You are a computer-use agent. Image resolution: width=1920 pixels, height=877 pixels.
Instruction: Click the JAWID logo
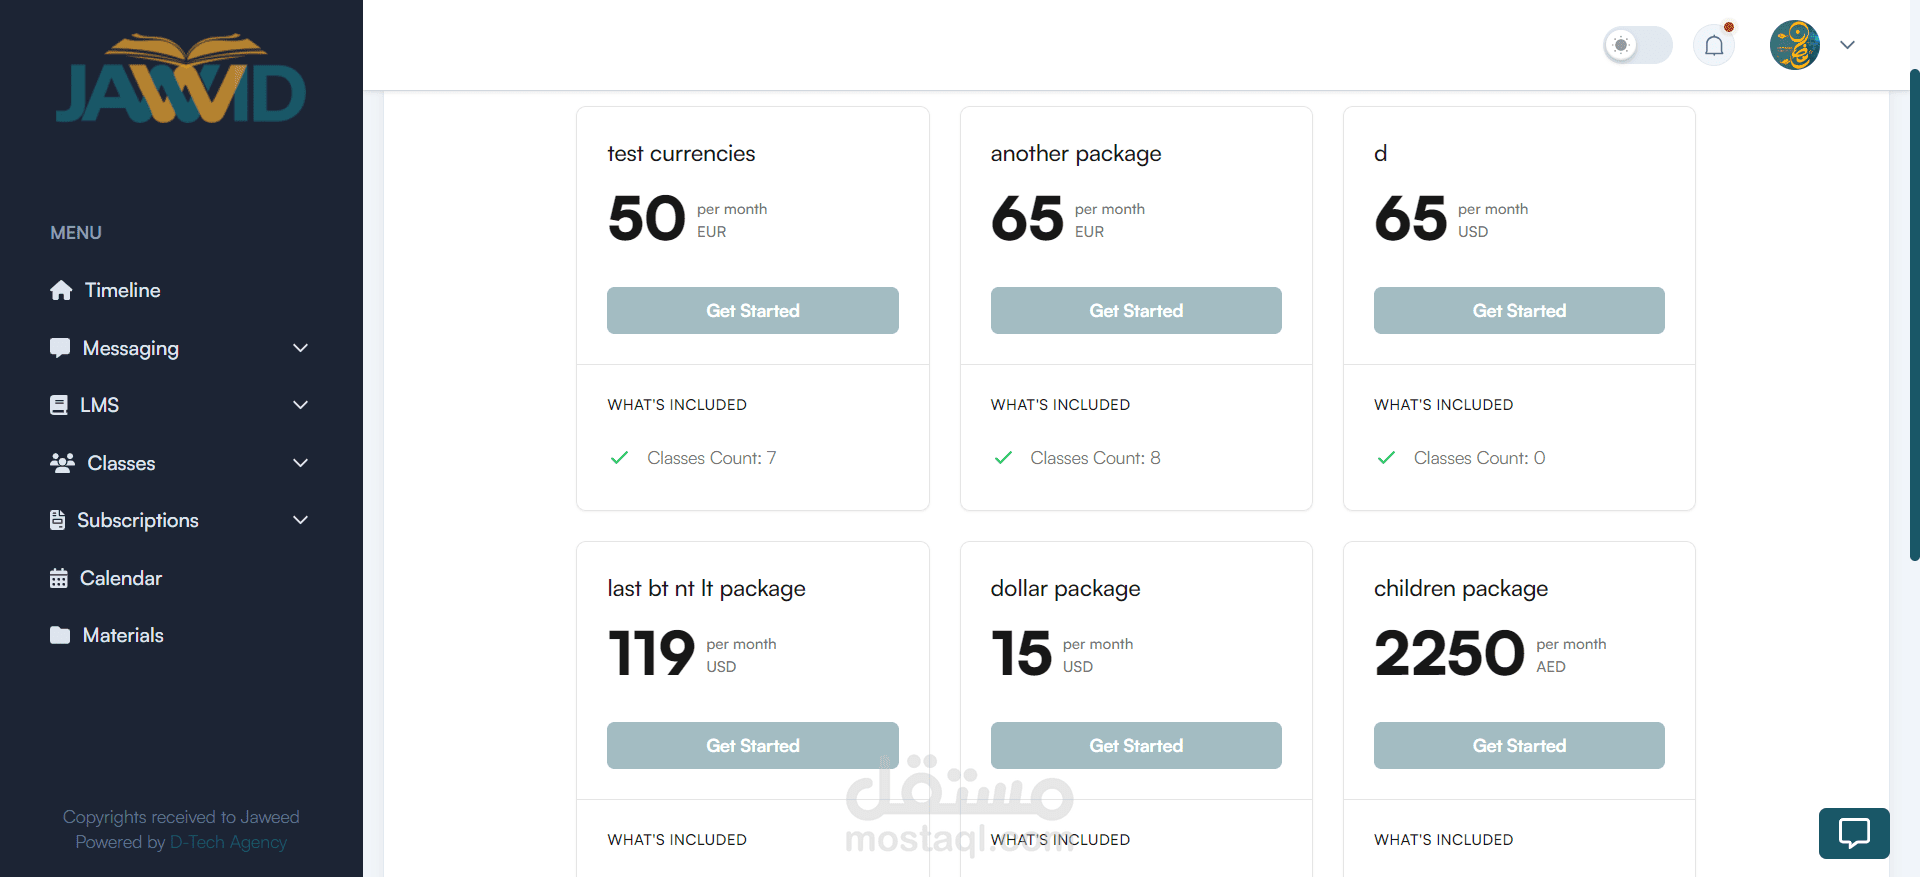181,81
